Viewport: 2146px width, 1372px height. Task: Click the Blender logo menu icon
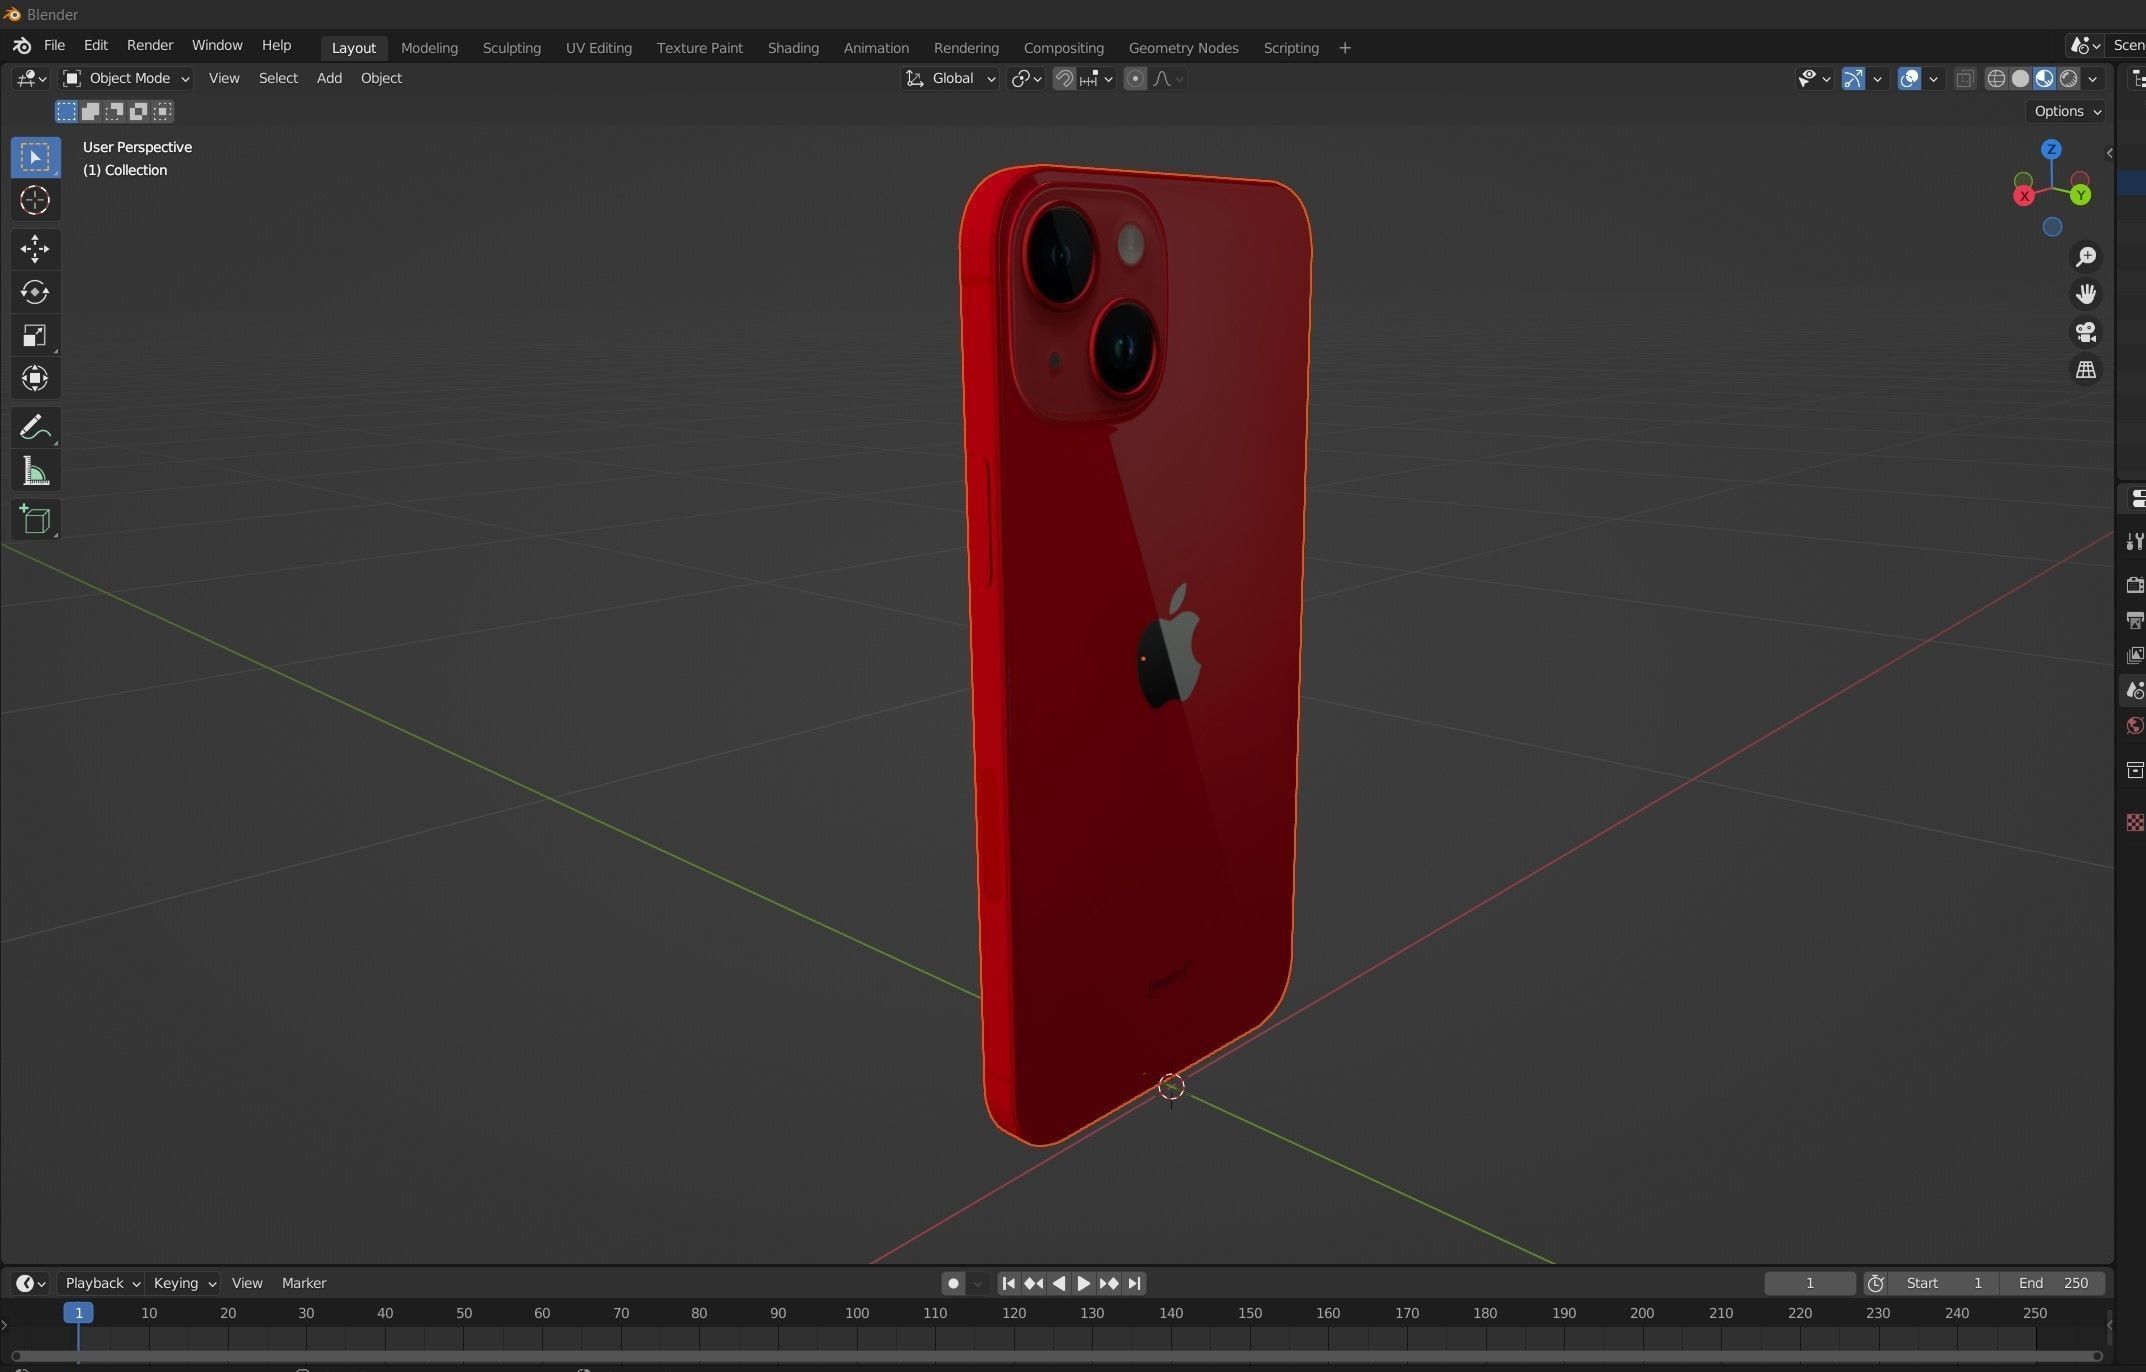22,46
